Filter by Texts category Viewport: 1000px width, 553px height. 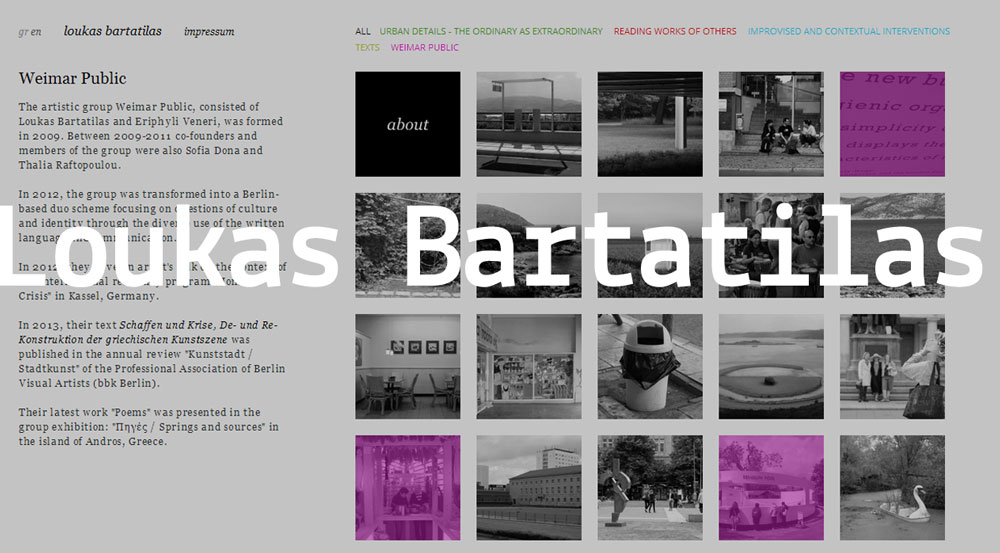pyautogui.click(x=367, y=47)
